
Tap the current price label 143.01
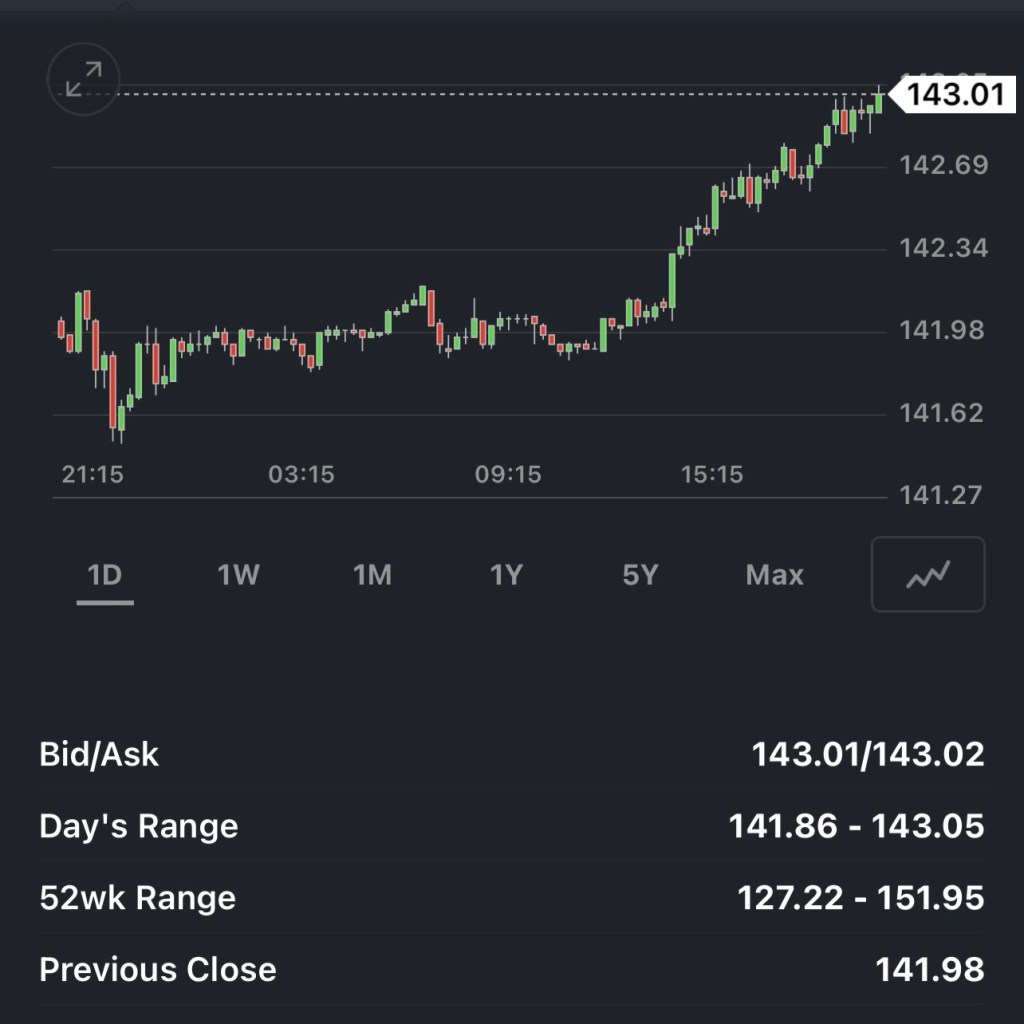tap(952, 96)
